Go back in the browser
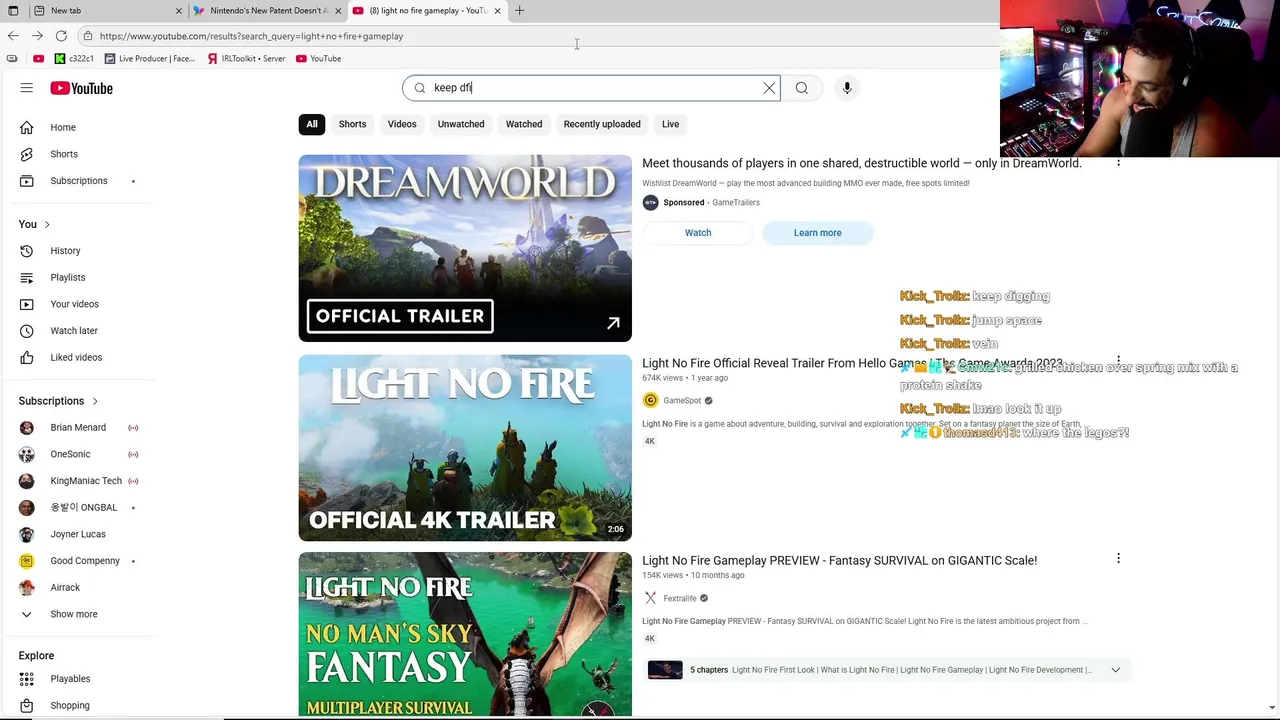This screenshot has height=720, width=1280. pyautogui.click(x=13, y=36)
